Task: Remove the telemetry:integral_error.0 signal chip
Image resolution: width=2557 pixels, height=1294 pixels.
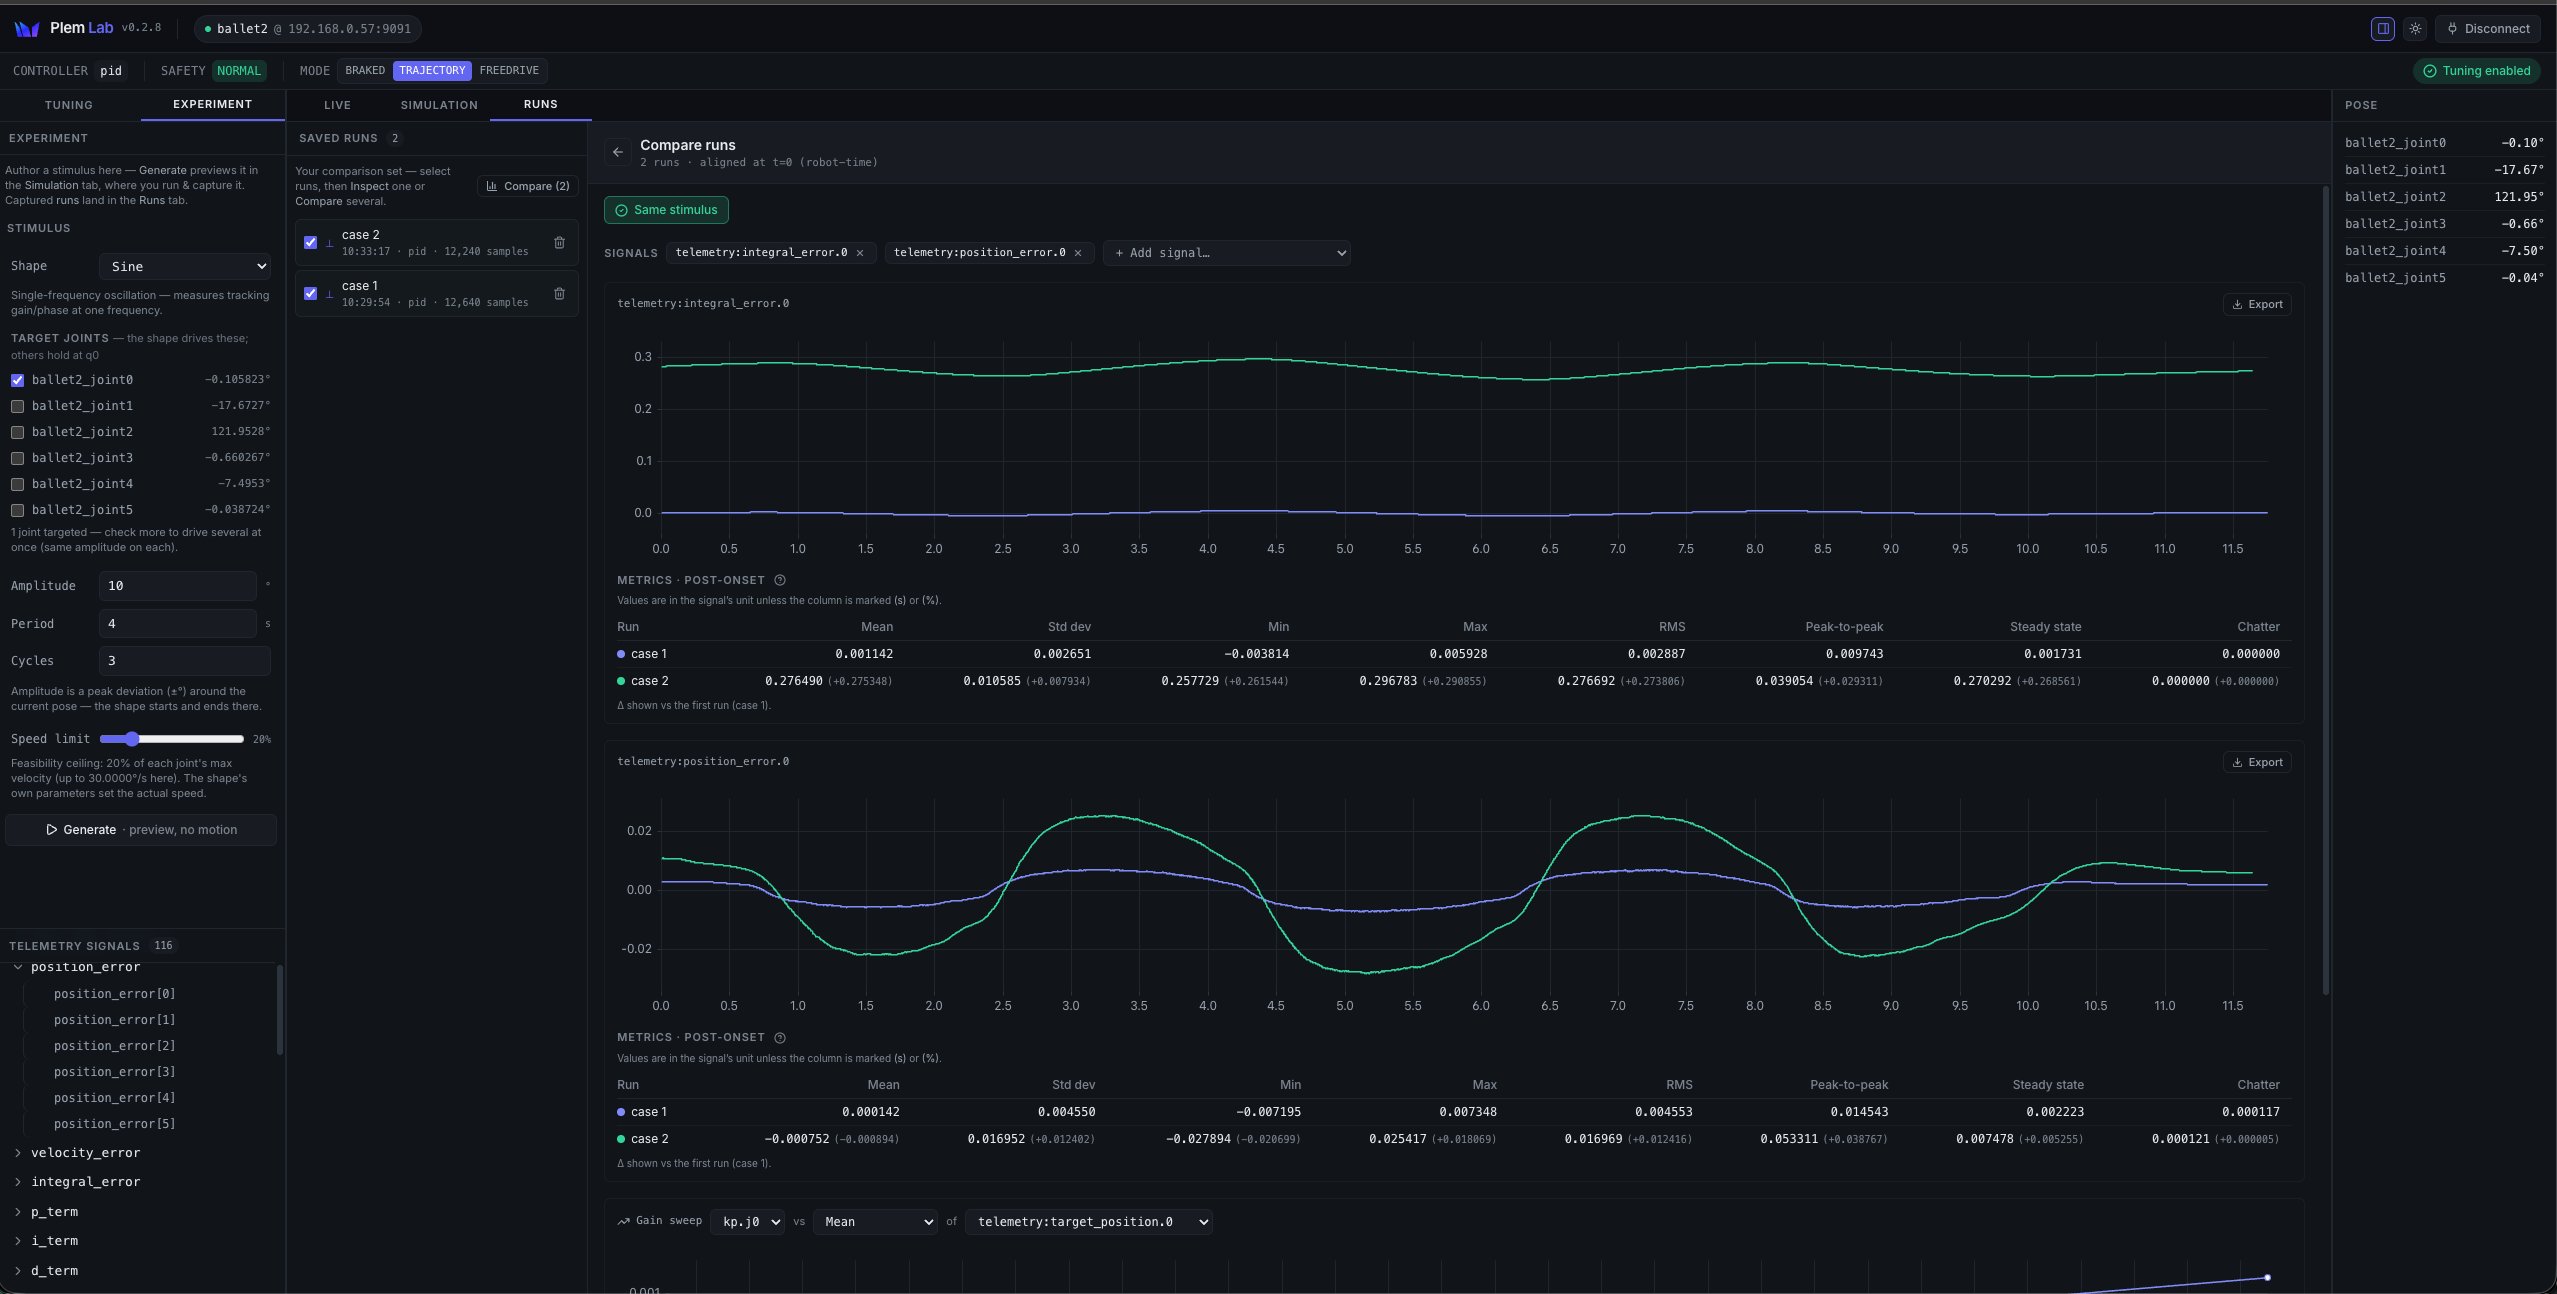Action: tap(859, 253)
